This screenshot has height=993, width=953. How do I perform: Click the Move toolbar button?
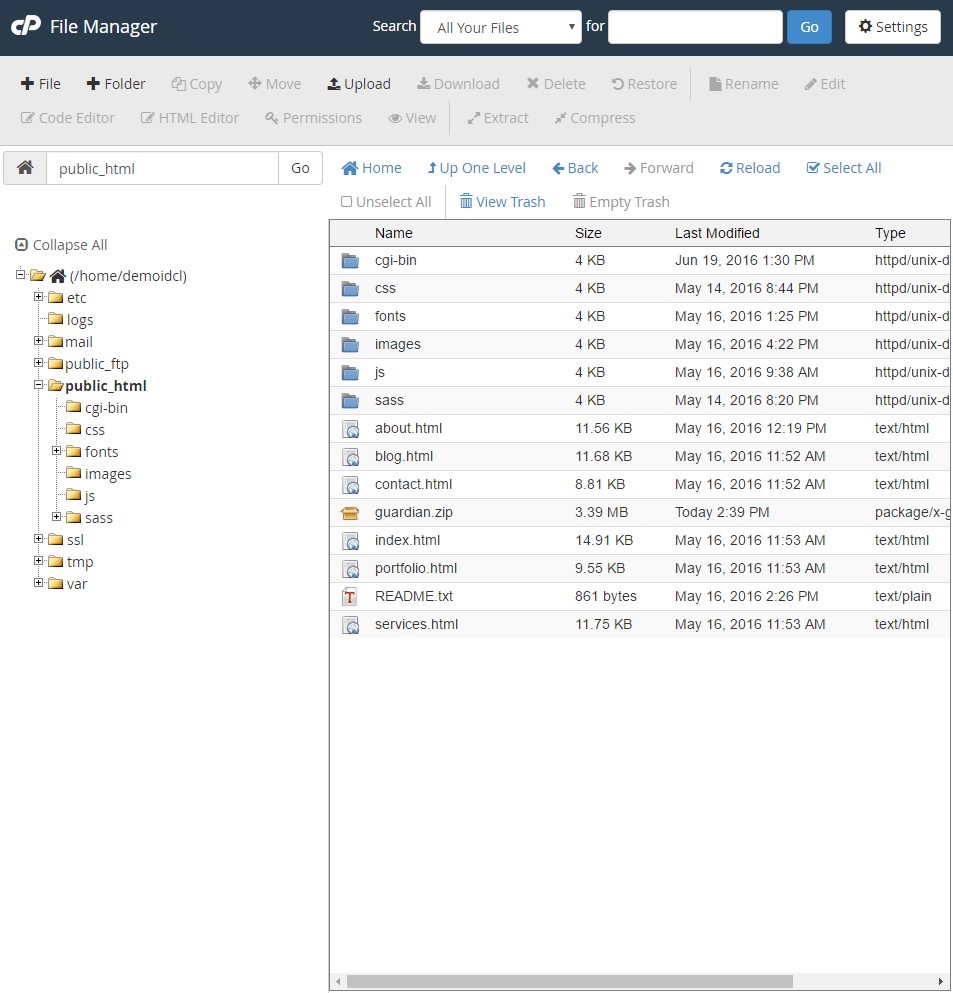click(275, 84)
